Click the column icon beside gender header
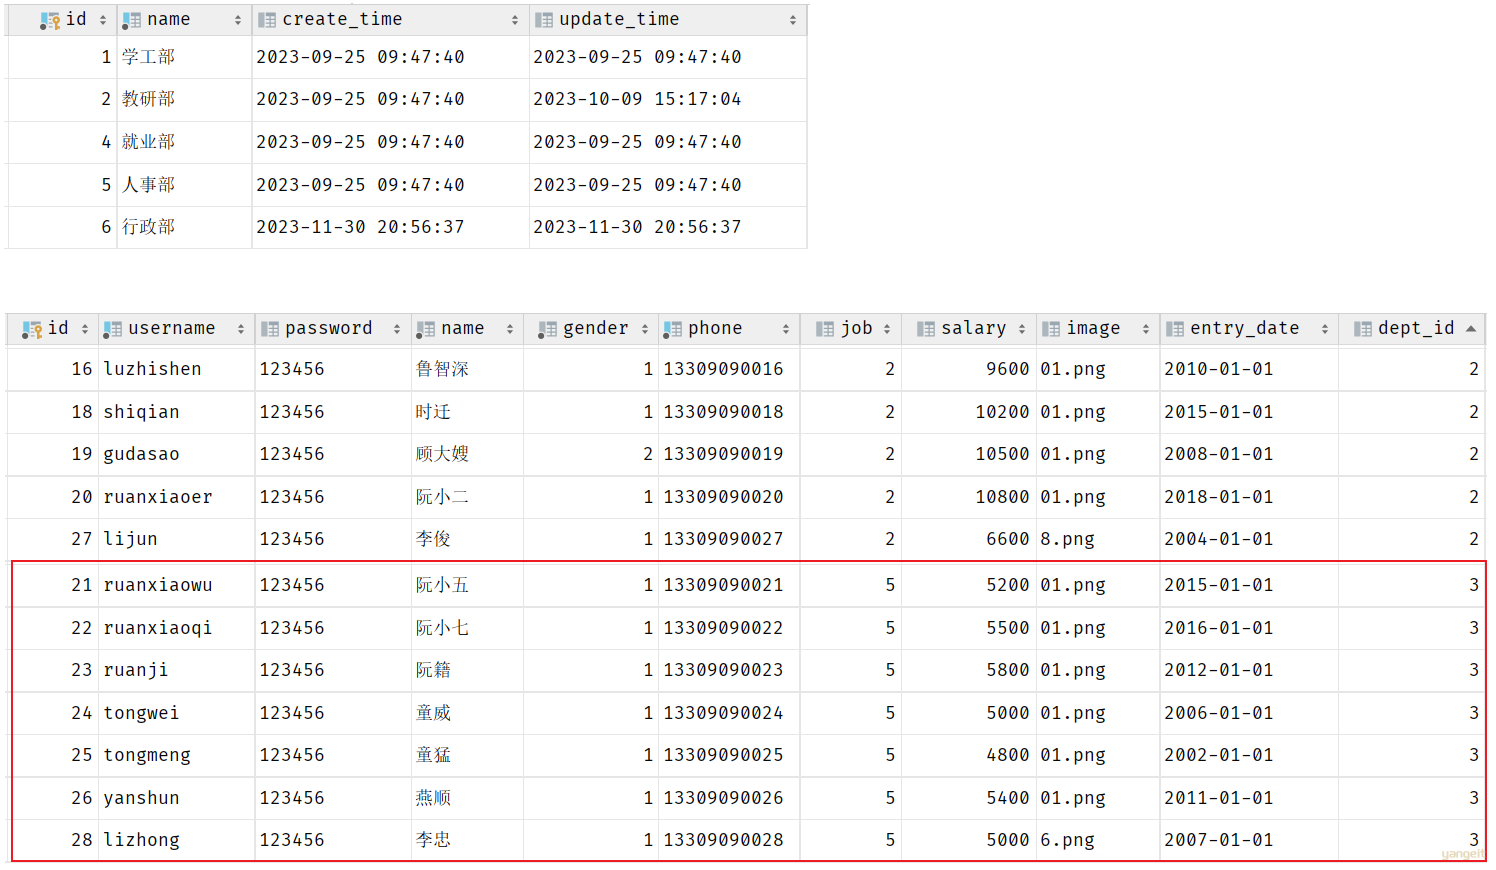The height and width of the screenshot is (870, 1496). pos(547,329)
